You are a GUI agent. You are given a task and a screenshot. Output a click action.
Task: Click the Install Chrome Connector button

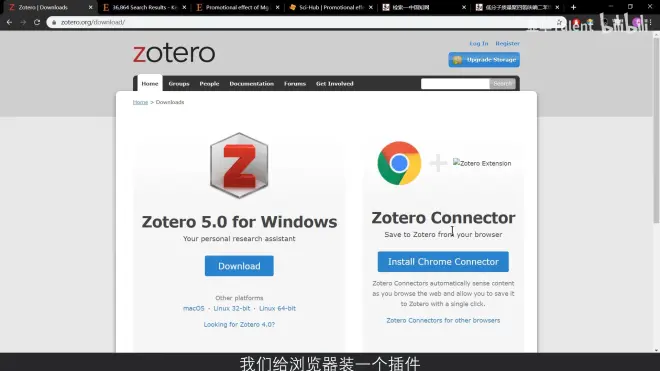[x=443, y=262]
